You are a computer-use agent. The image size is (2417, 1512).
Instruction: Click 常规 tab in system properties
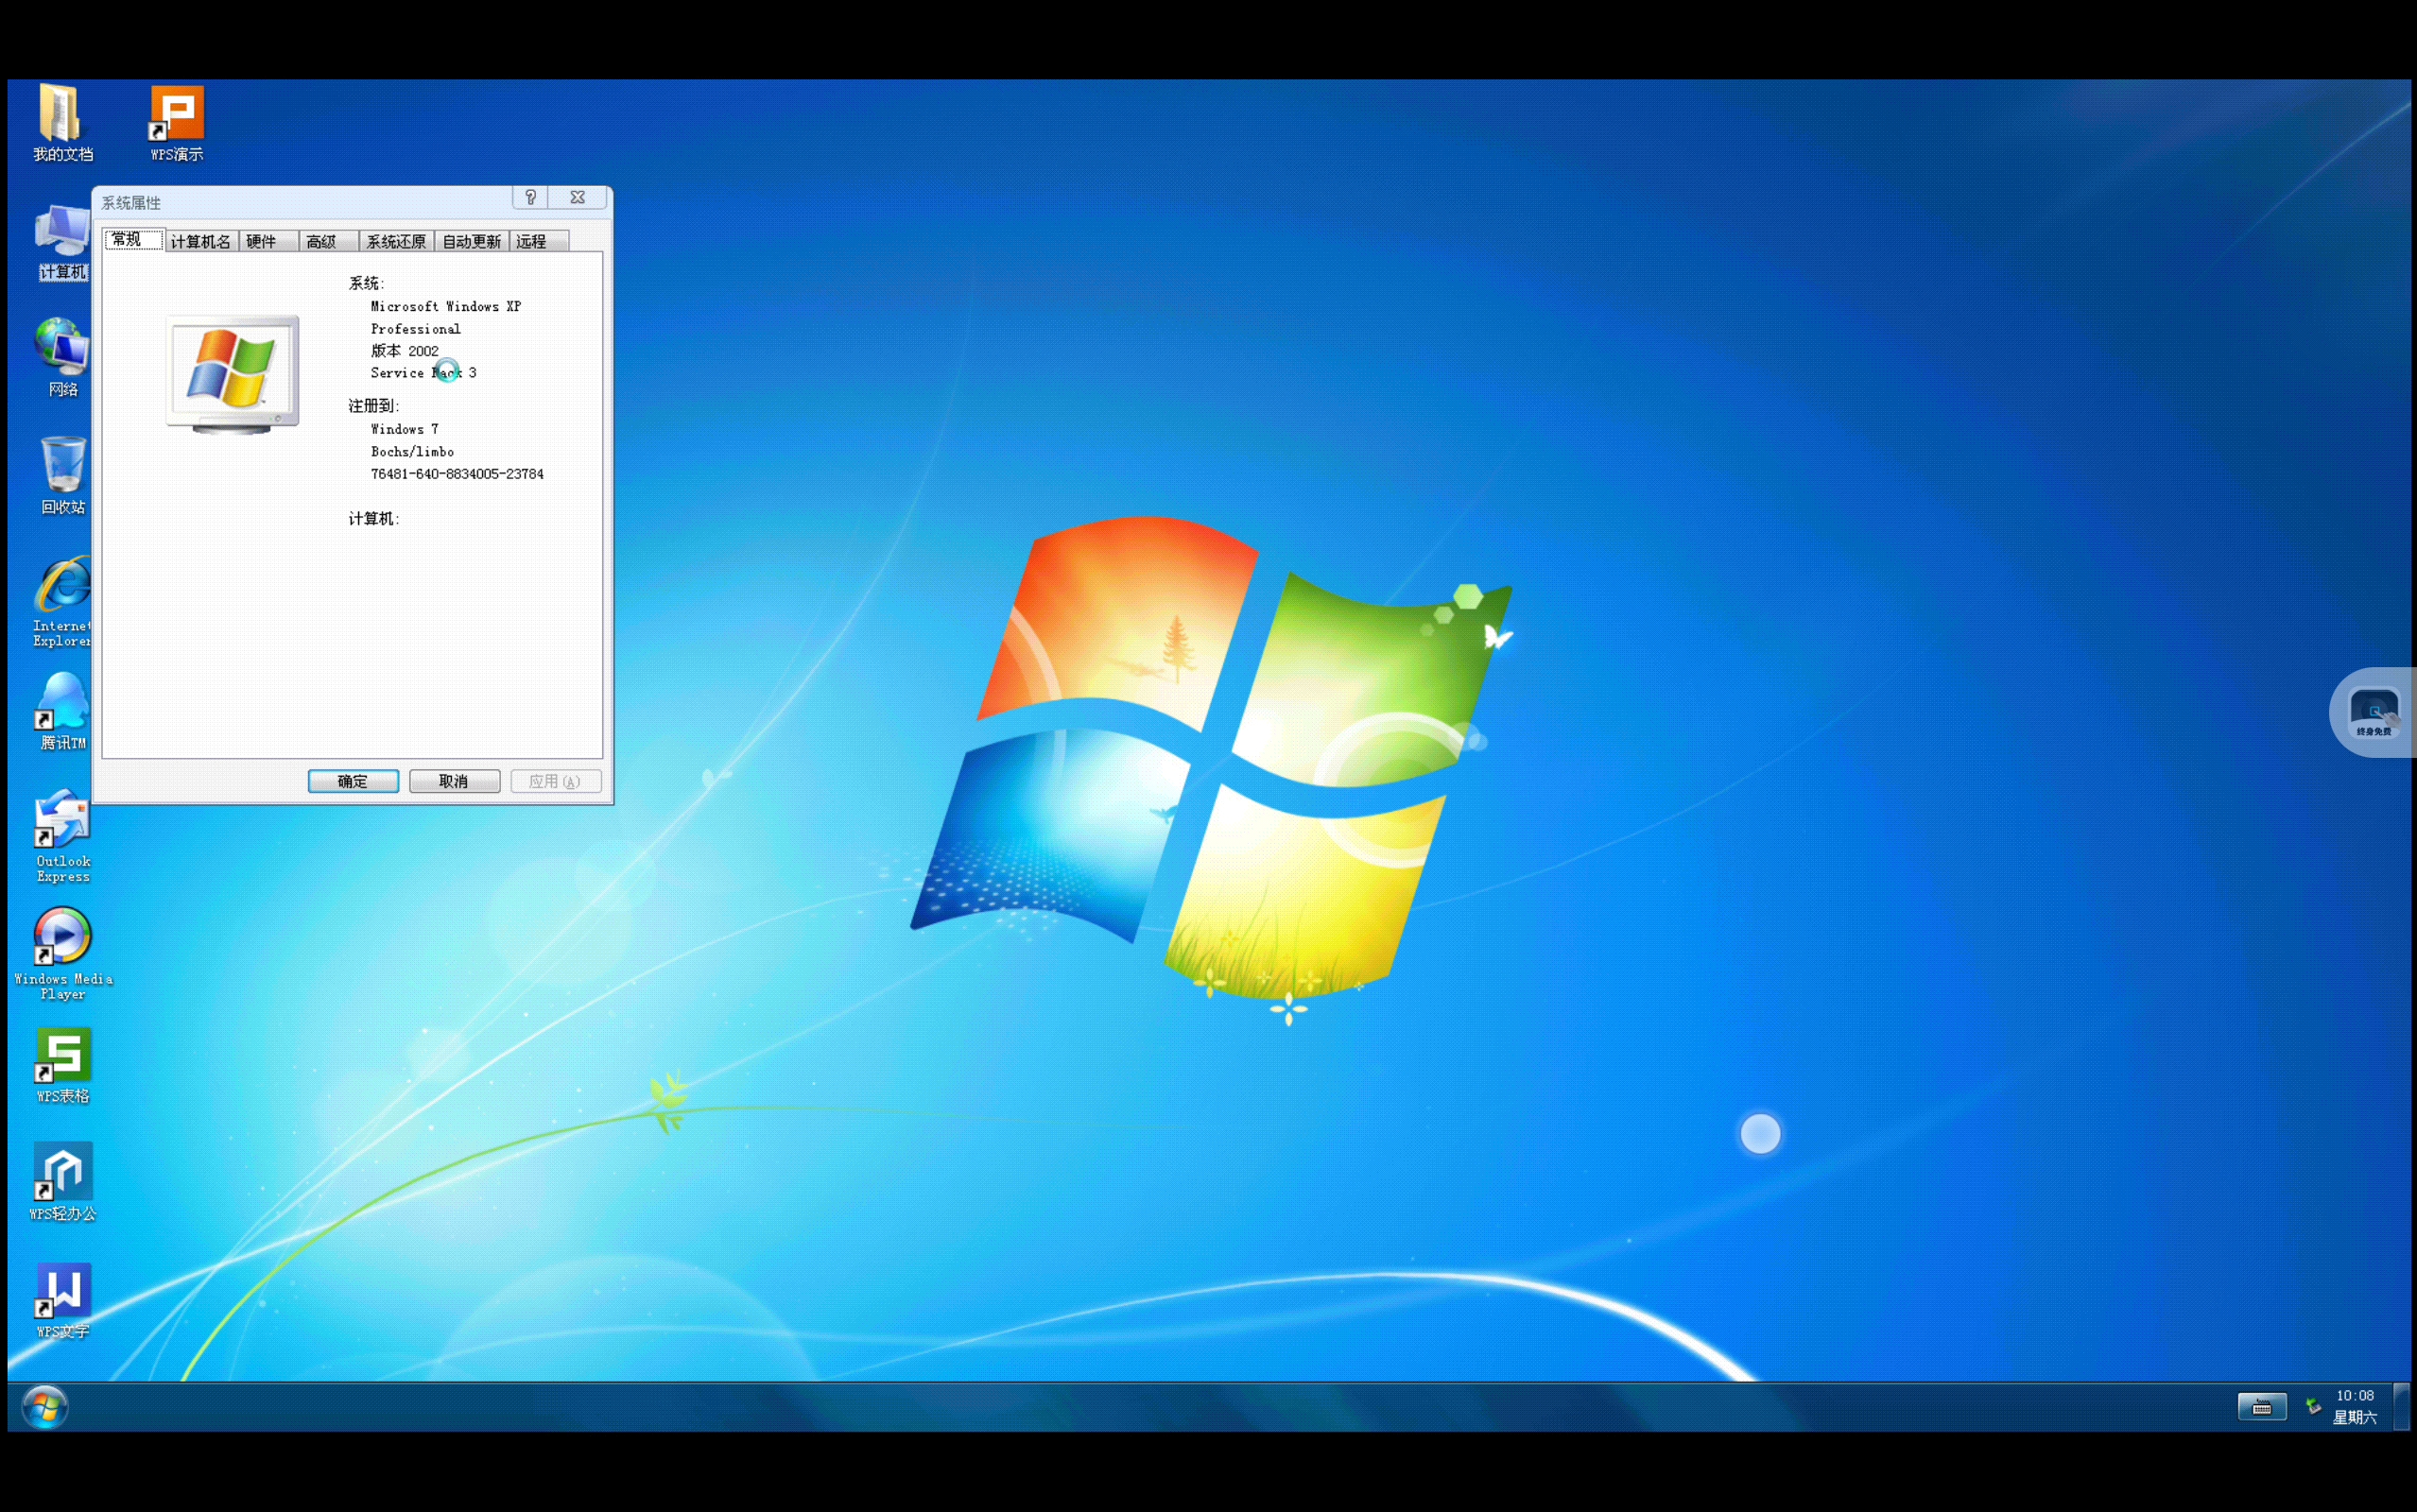pyautogui.click(x=129, y=239)
